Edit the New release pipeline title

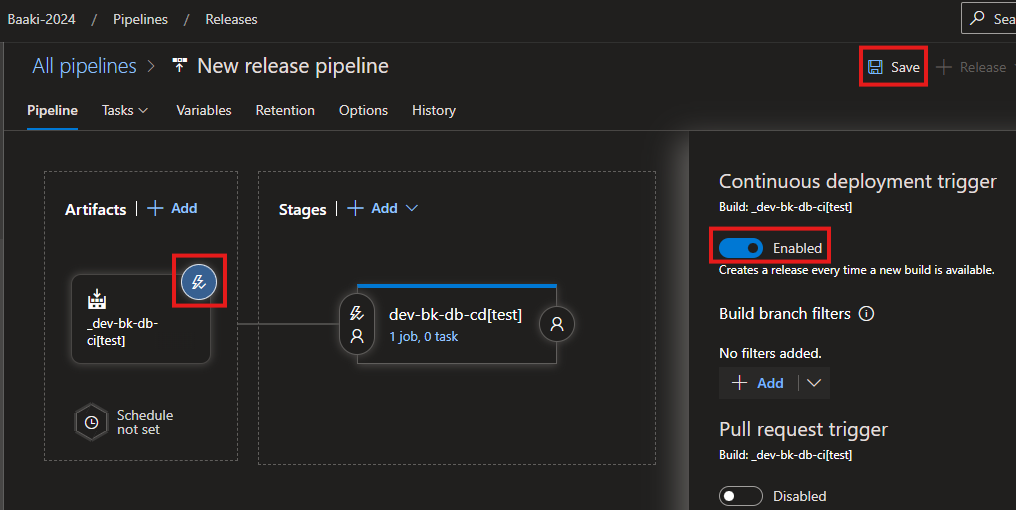pyautogui.click(x=293, y=65)
